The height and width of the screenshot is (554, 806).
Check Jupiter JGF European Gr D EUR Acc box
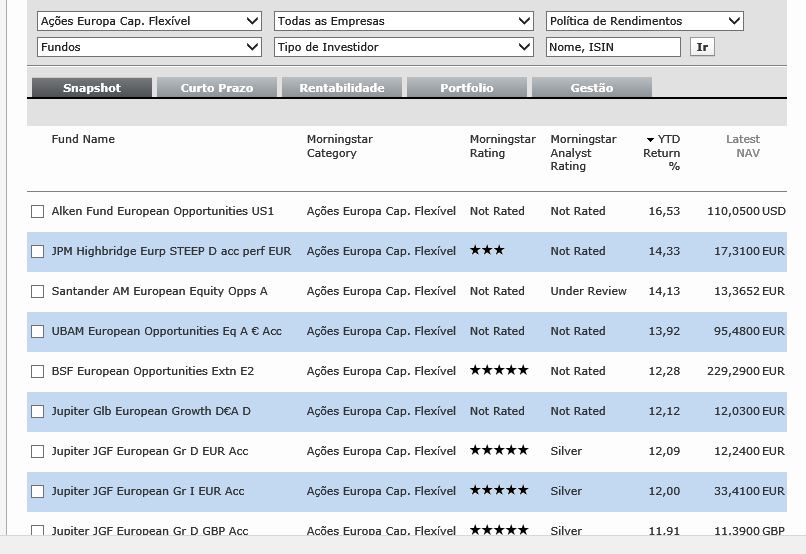click(38, 452)
